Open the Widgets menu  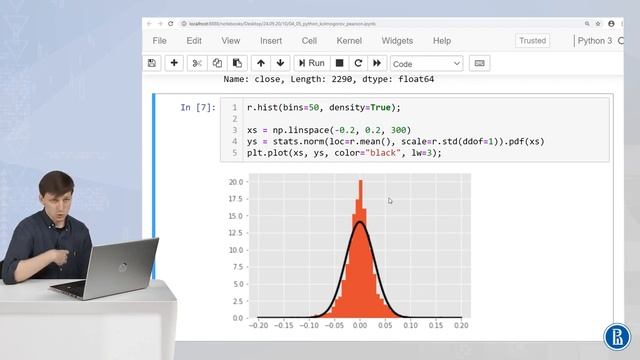pyautogui.click(x=397, y=41)
